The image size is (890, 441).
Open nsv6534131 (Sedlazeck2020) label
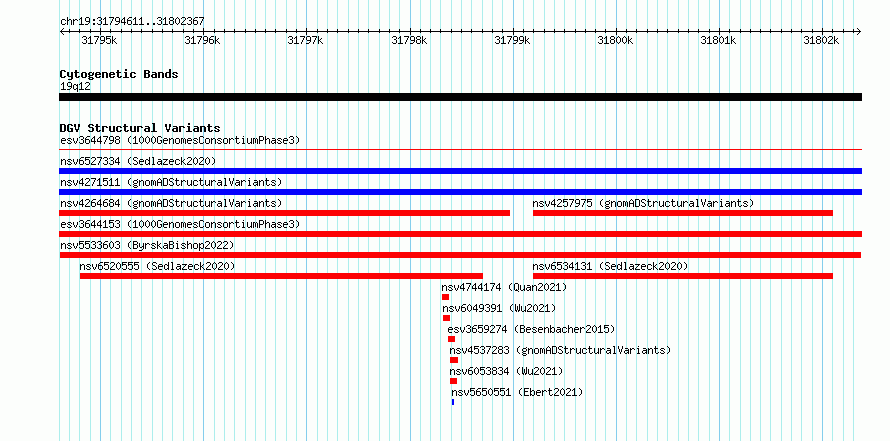pos(610,266)
